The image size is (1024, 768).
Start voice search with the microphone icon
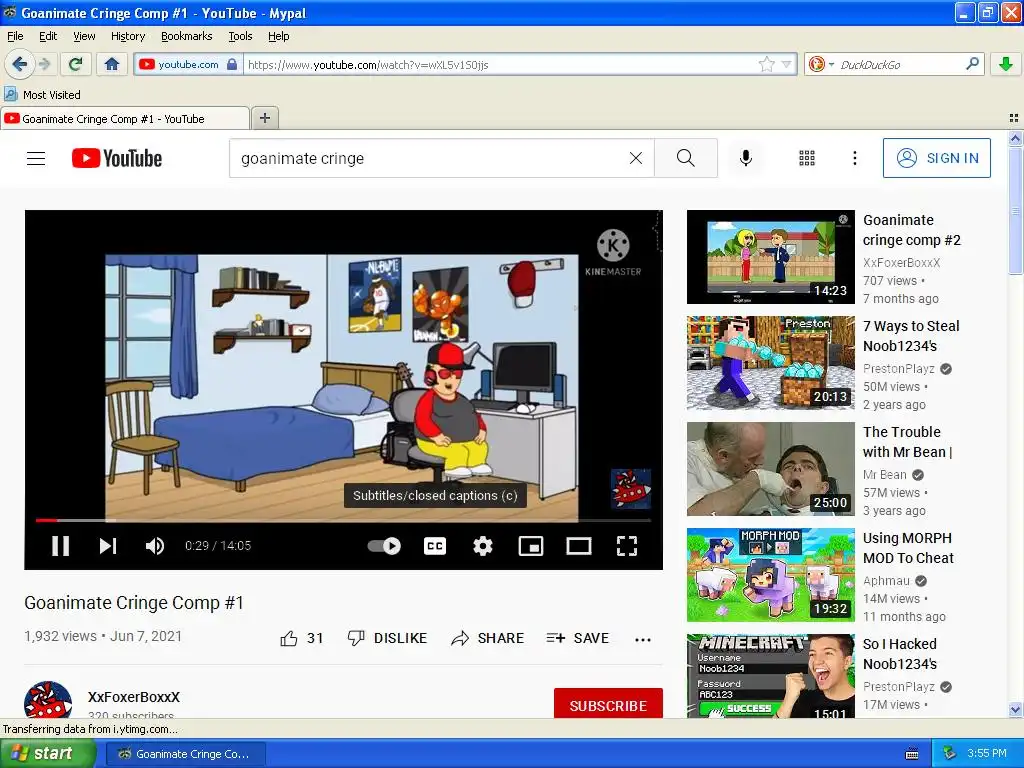pos(745,158)
